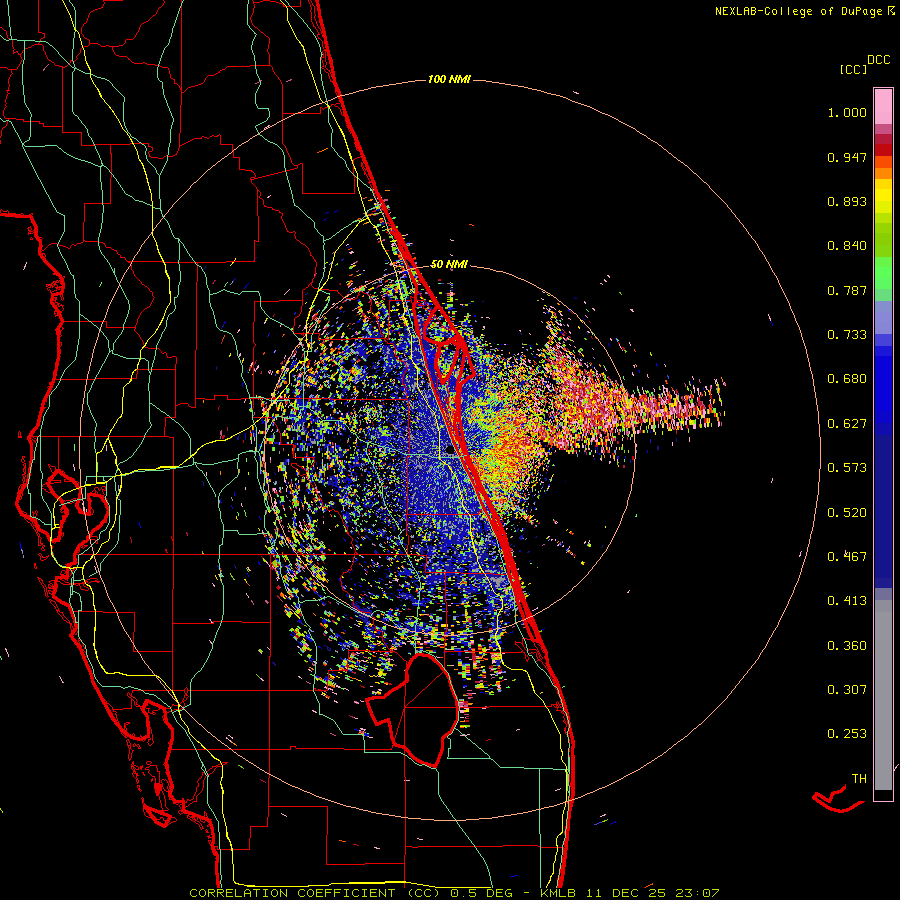Select the 0.627 scale value
The height and width of the screenshot is (900, 900).
847,424
